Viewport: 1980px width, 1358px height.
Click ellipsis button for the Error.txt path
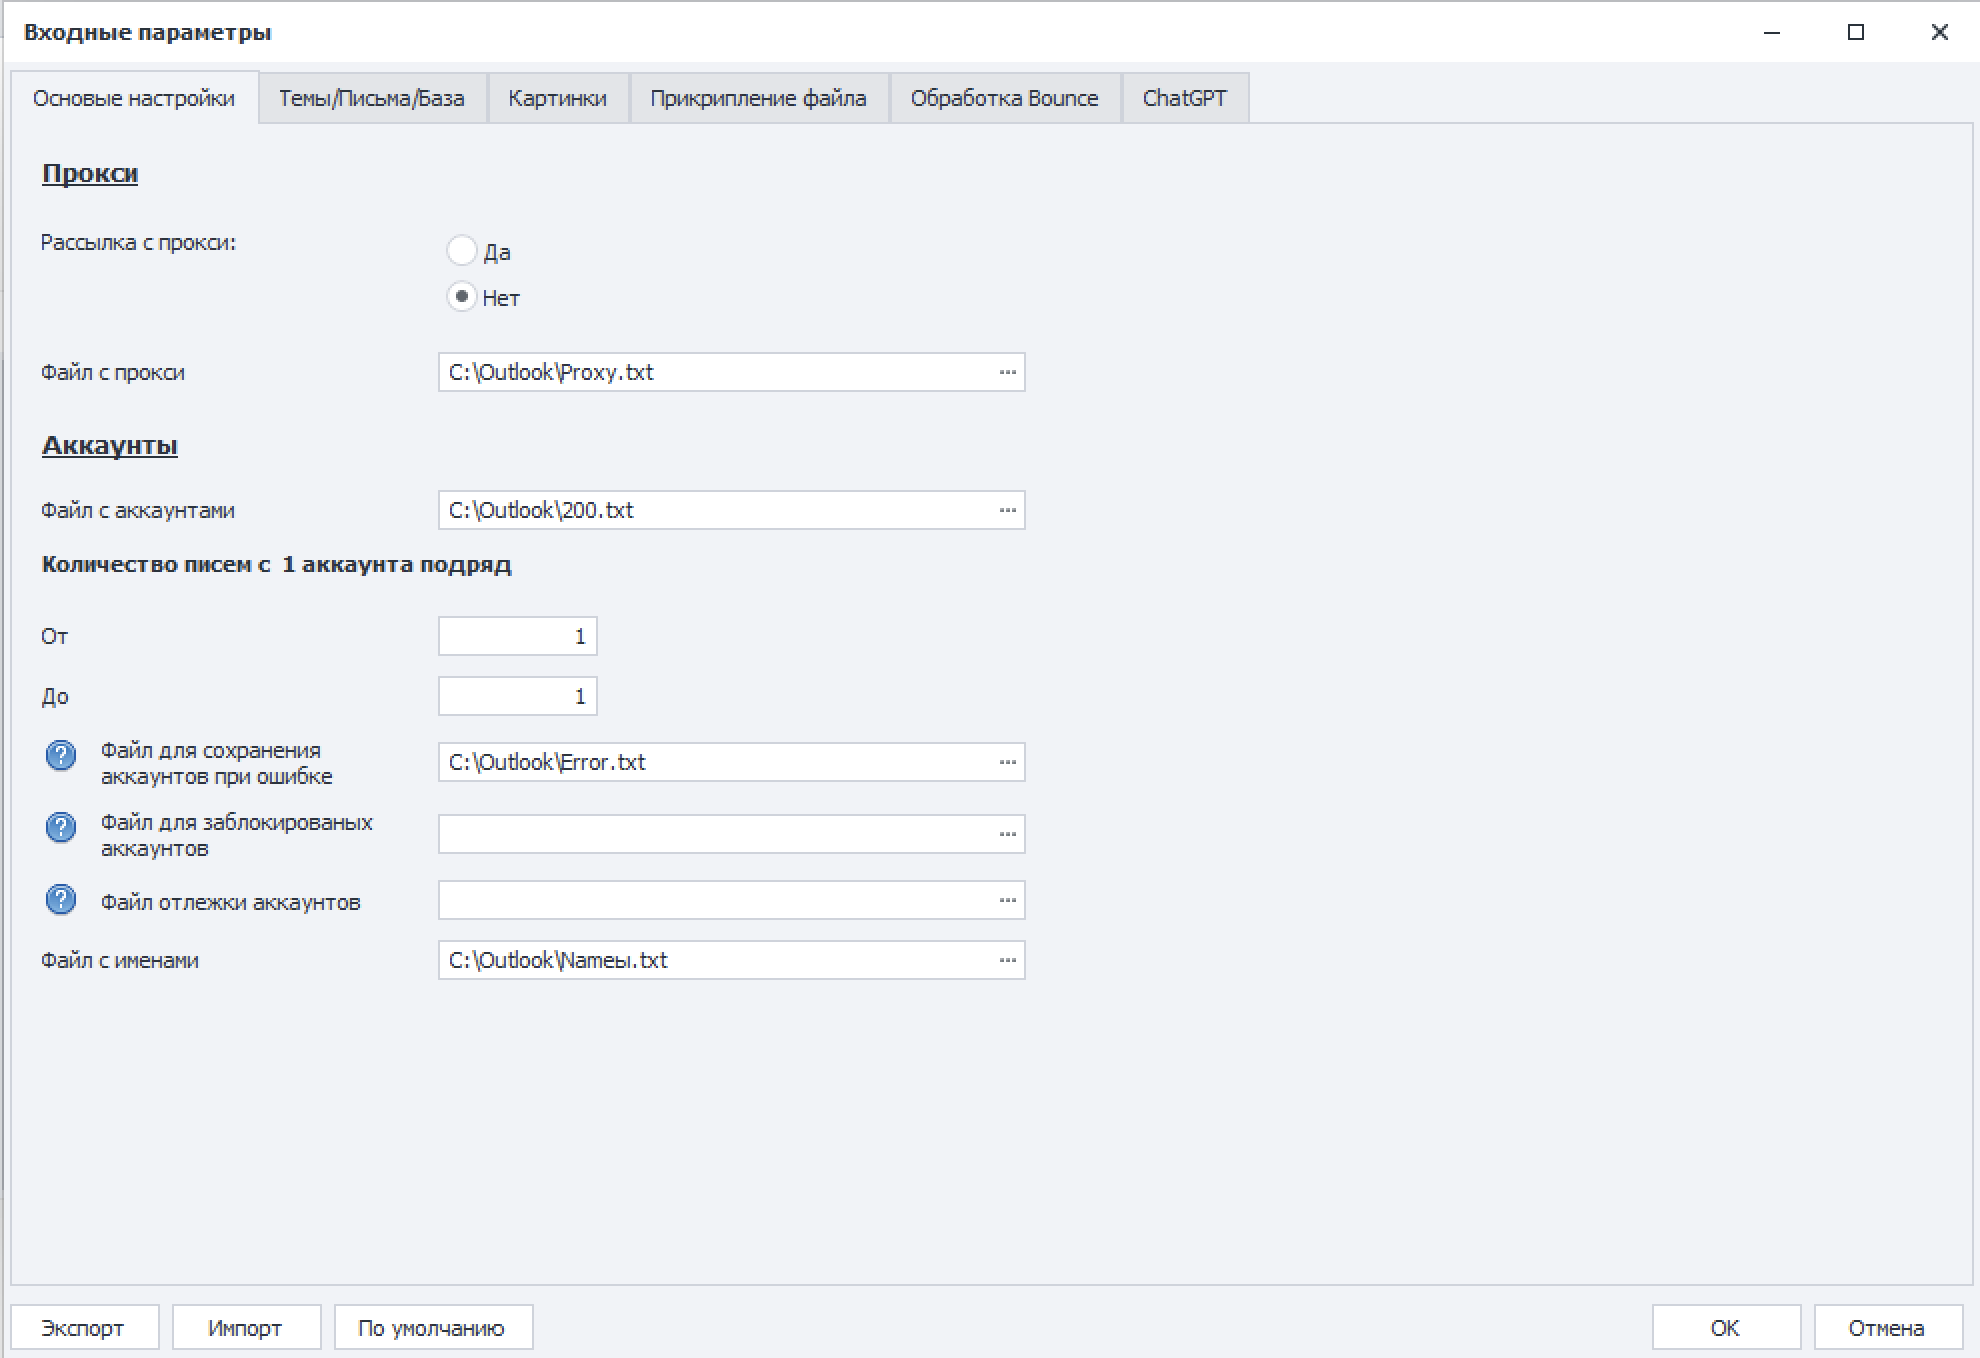(1007, 762)
